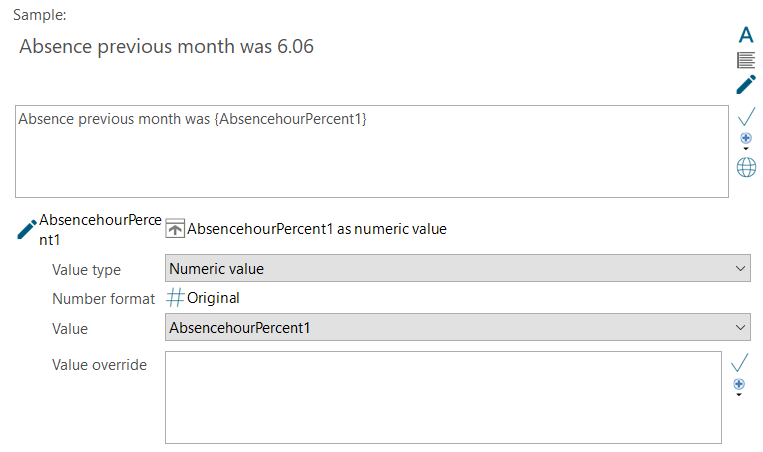763x452 pixels.
Task: Expand small arrow under template insert icon
Action: coord(745,149)
